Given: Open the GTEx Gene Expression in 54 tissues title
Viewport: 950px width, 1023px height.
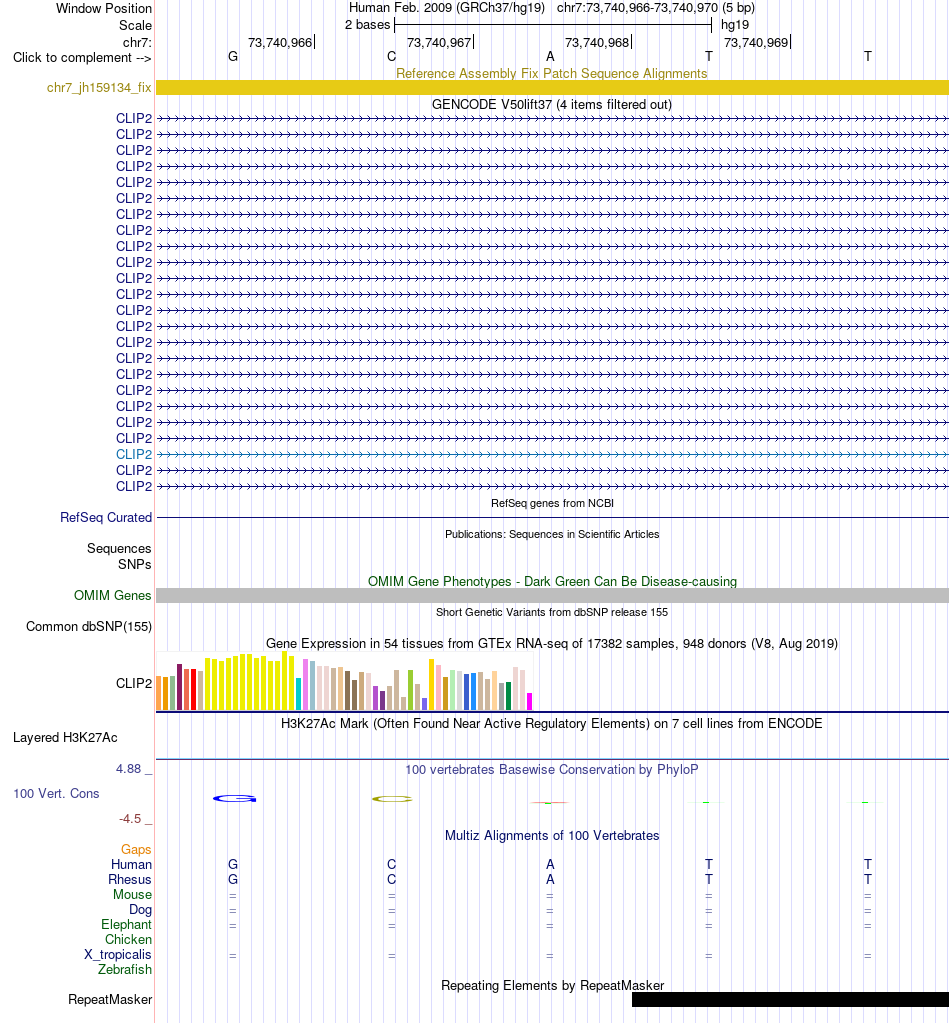Looking at the screenshot, I should (x=552, y=643).
